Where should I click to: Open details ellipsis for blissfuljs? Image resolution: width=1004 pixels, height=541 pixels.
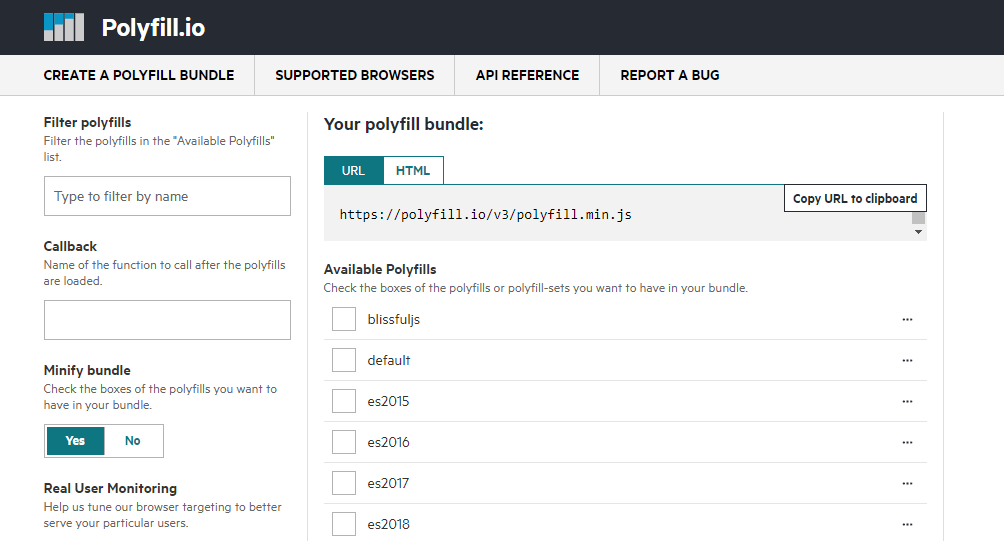click(907, 319)
